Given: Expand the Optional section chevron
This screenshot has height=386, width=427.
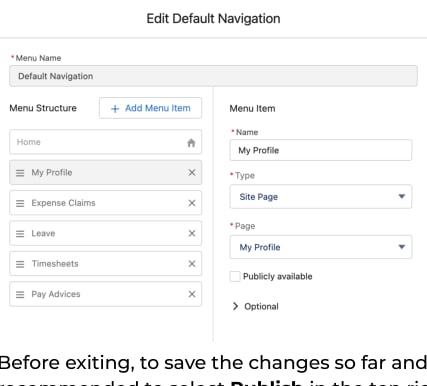Looking at the screenshot, I should (x=235, y=306).
